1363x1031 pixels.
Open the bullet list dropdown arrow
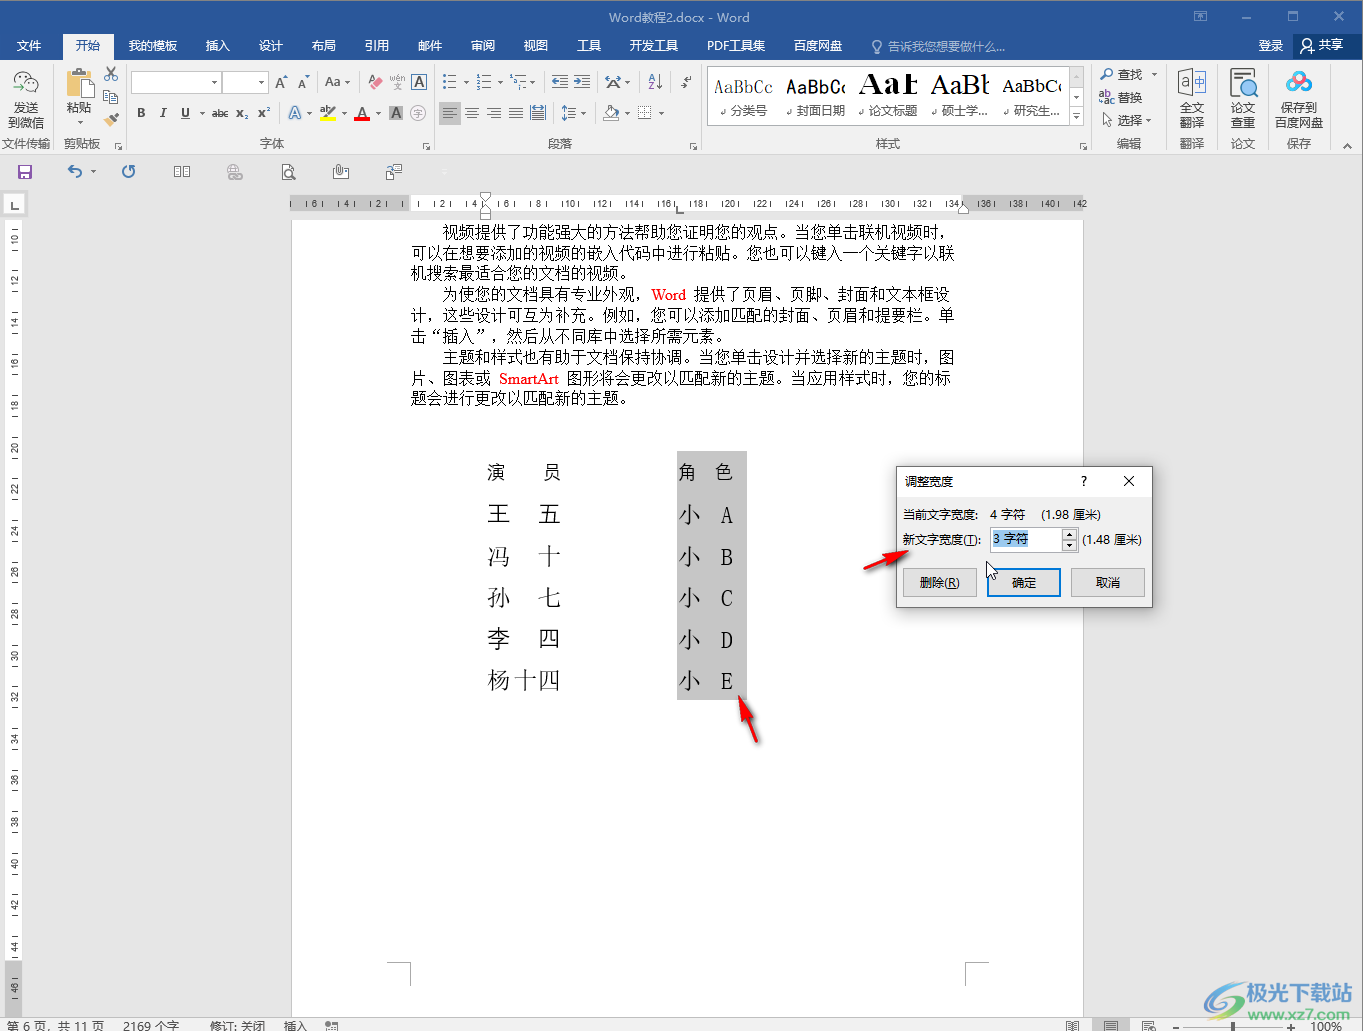pyautogui.click(x=466, y=82)
